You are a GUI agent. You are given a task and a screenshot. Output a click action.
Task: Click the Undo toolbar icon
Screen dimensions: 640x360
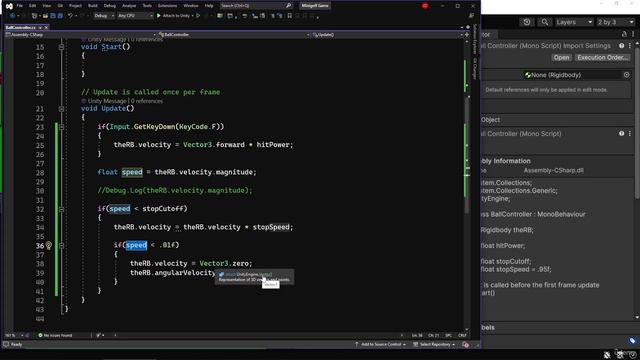tap(70, 16)
